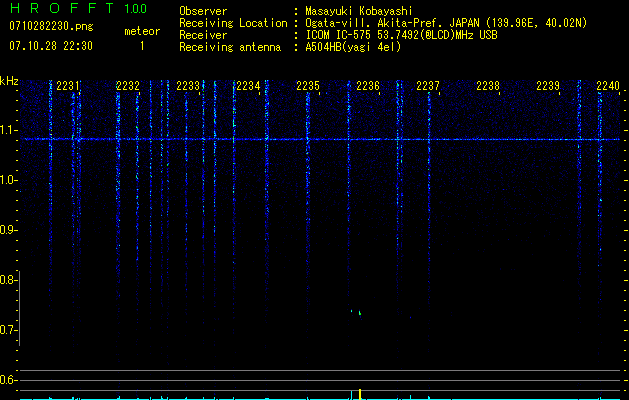This screenshot has width=629, height=400.
Task: Click the 2235 time marker
Action: [x=308, y=86]
